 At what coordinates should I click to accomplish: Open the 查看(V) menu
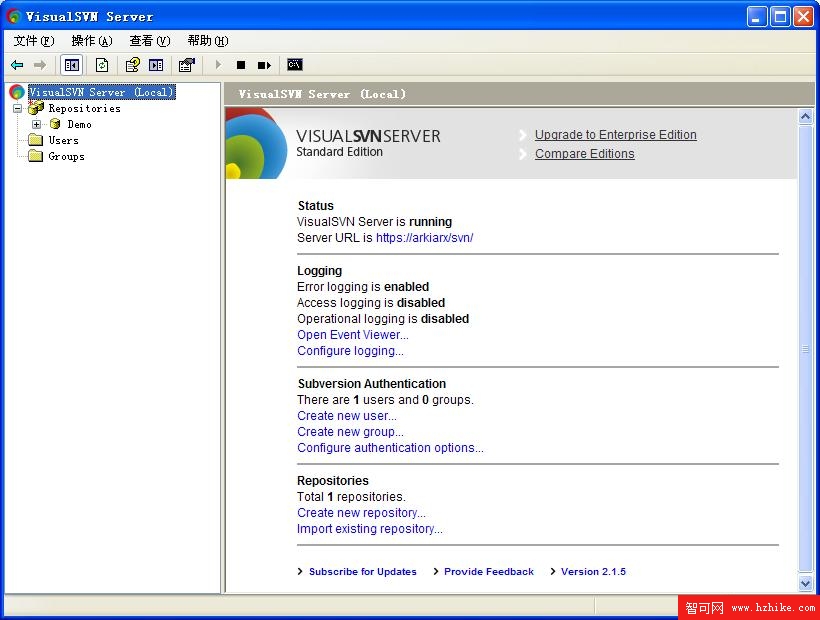(x=150, y=41)
